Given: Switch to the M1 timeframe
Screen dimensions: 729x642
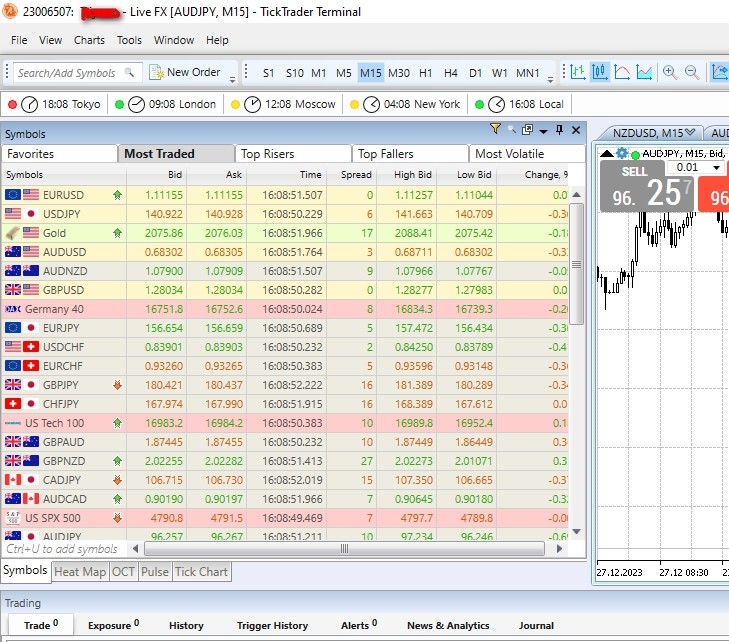Looking at the screenshot, I should click(x=318, y=73).
